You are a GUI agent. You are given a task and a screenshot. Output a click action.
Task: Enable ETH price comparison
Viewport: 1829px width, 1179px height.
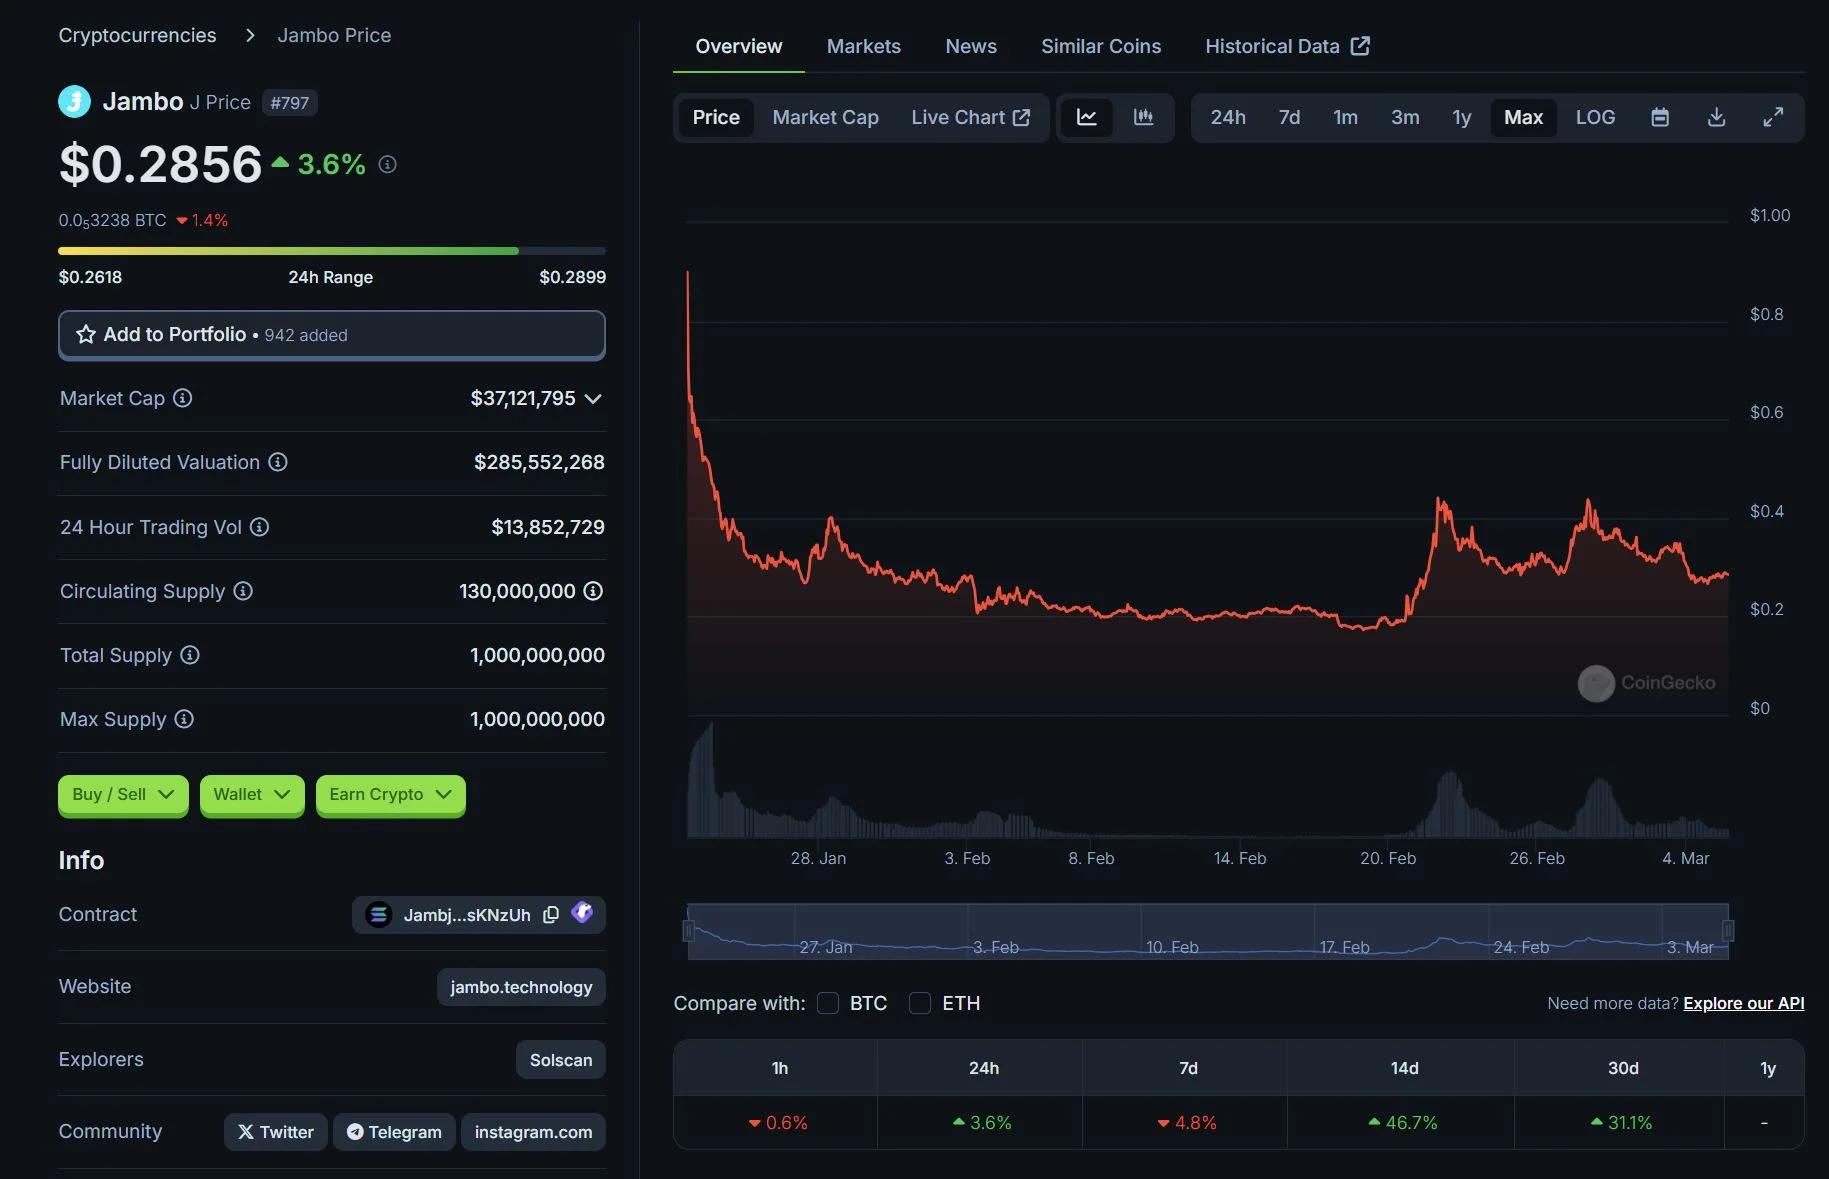click(x=919, y=1003)
